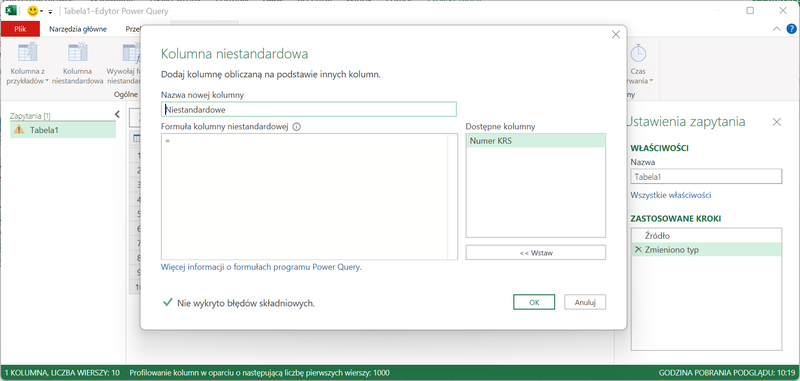The image size is (800, 381).
Task: Click the warning icon beside Tabela1
Action: click(x=19, y=130)
